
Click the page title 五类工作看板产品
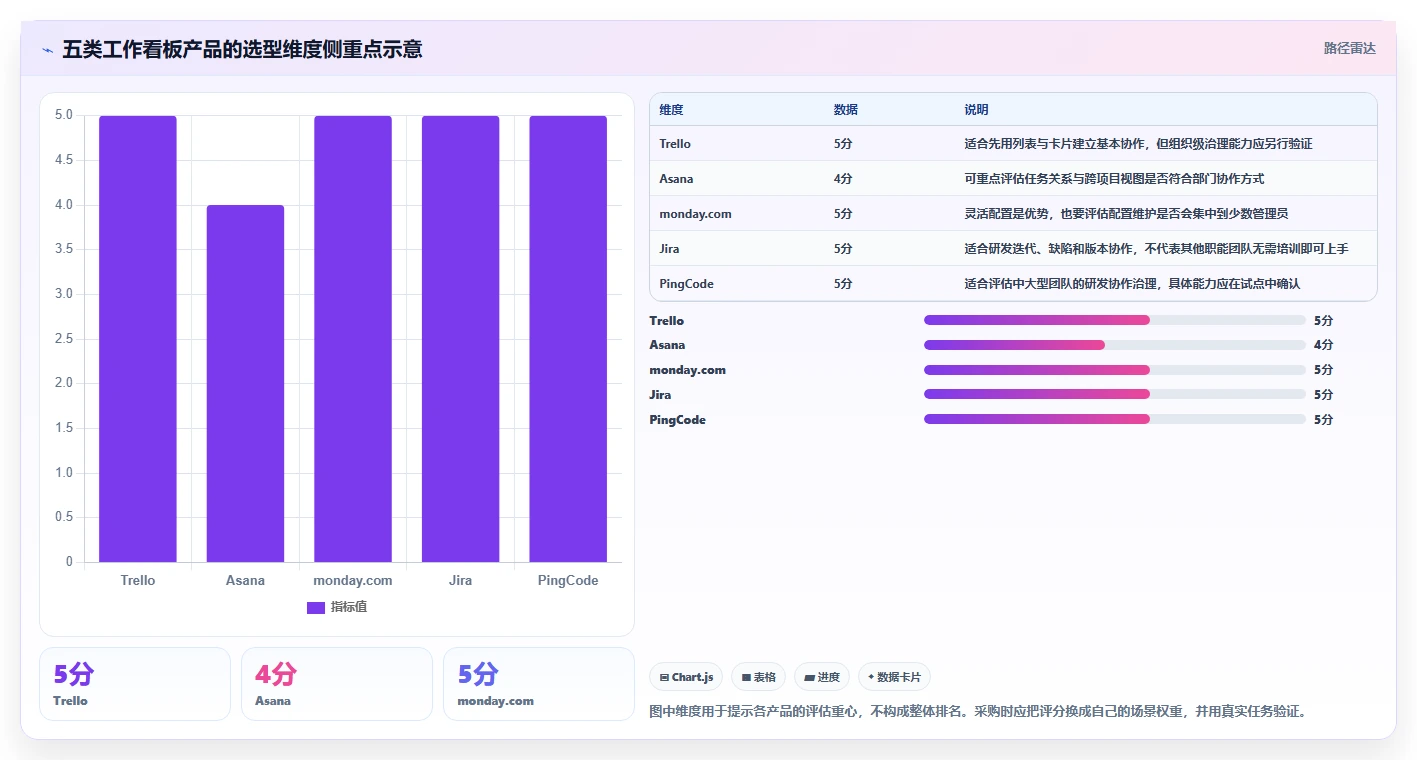pyautogui.click(x=242, y=49)
